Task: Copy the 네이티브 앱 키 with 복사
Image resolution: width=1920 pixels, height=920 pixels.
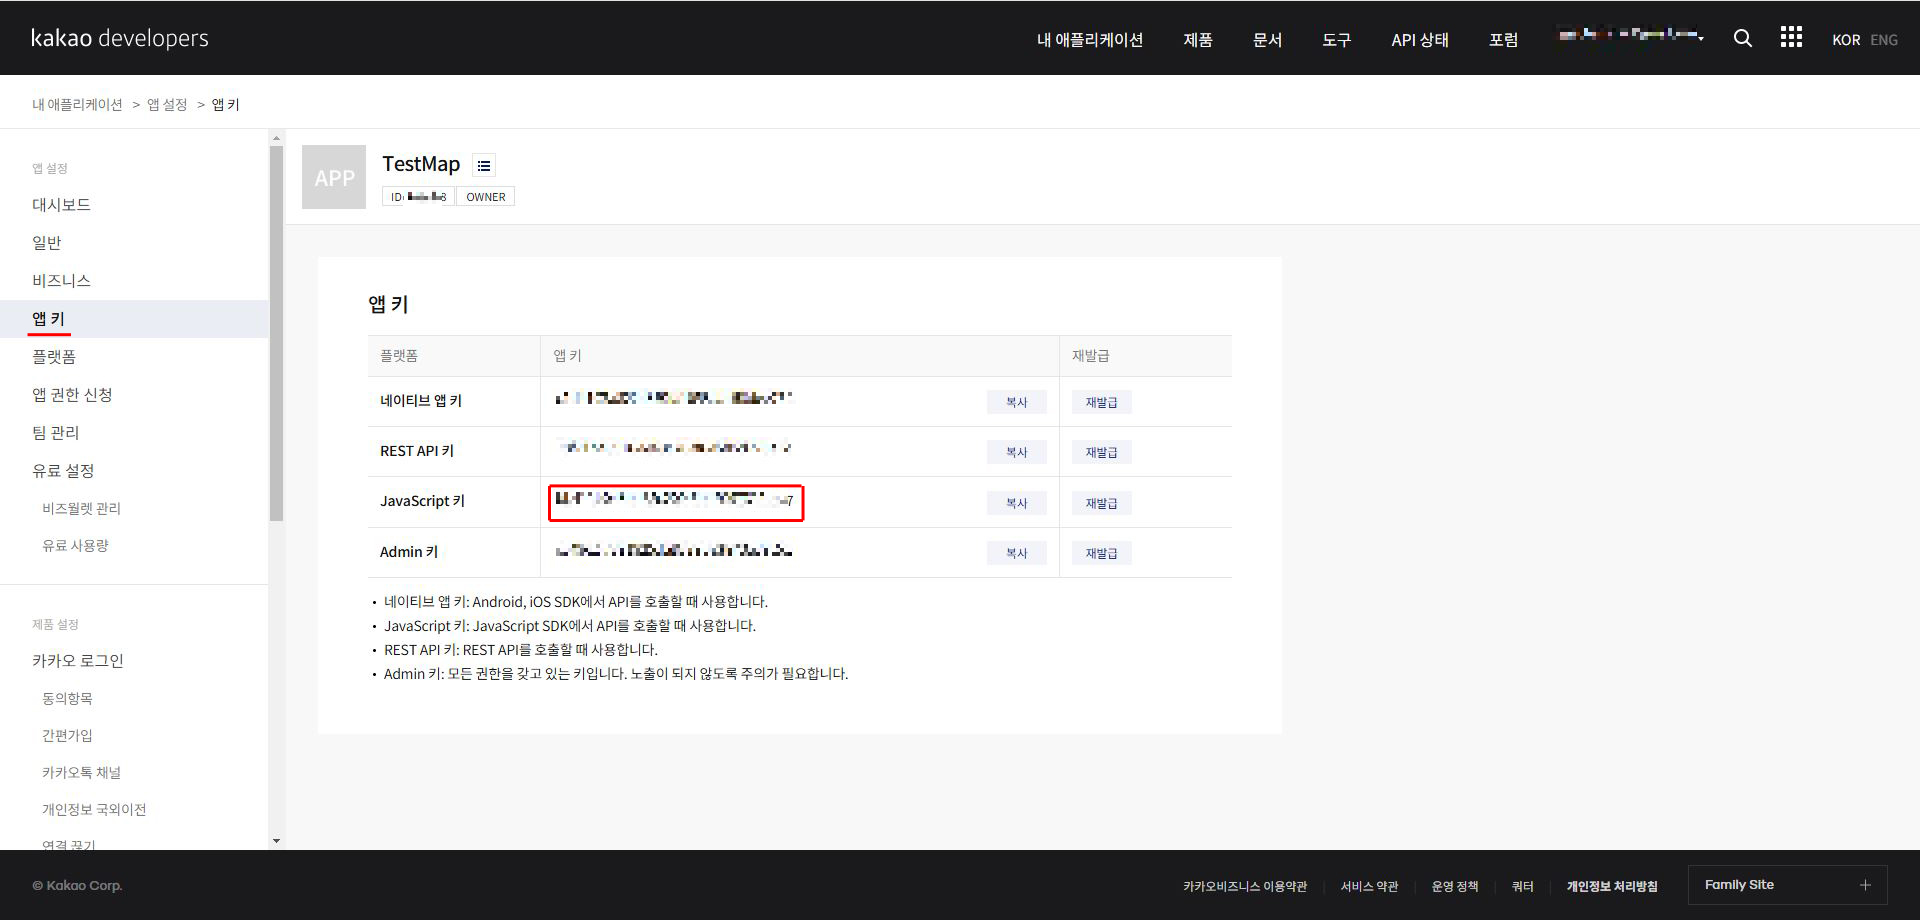Action: click(1016, 402)
